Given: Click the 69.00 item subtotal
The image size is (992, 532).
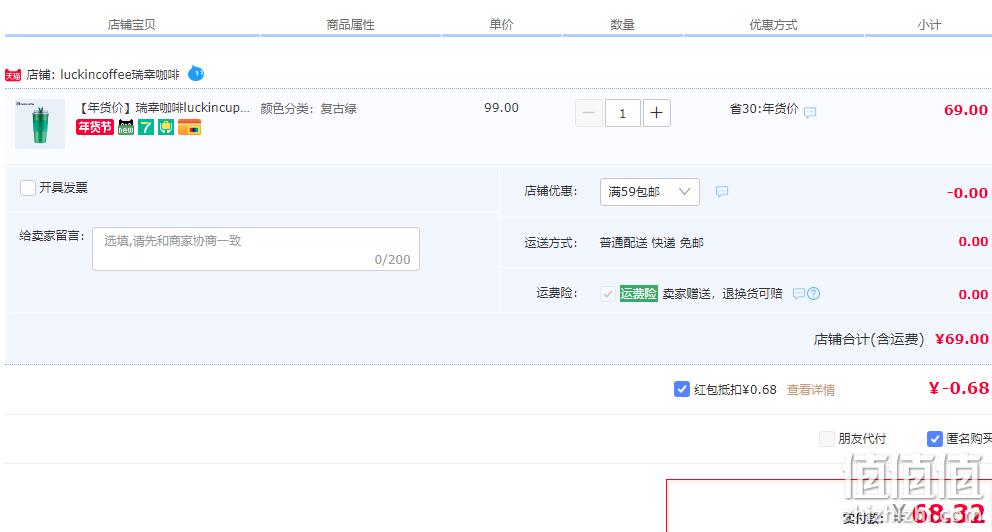Looking at the screenshot, I should click(965, 110).
